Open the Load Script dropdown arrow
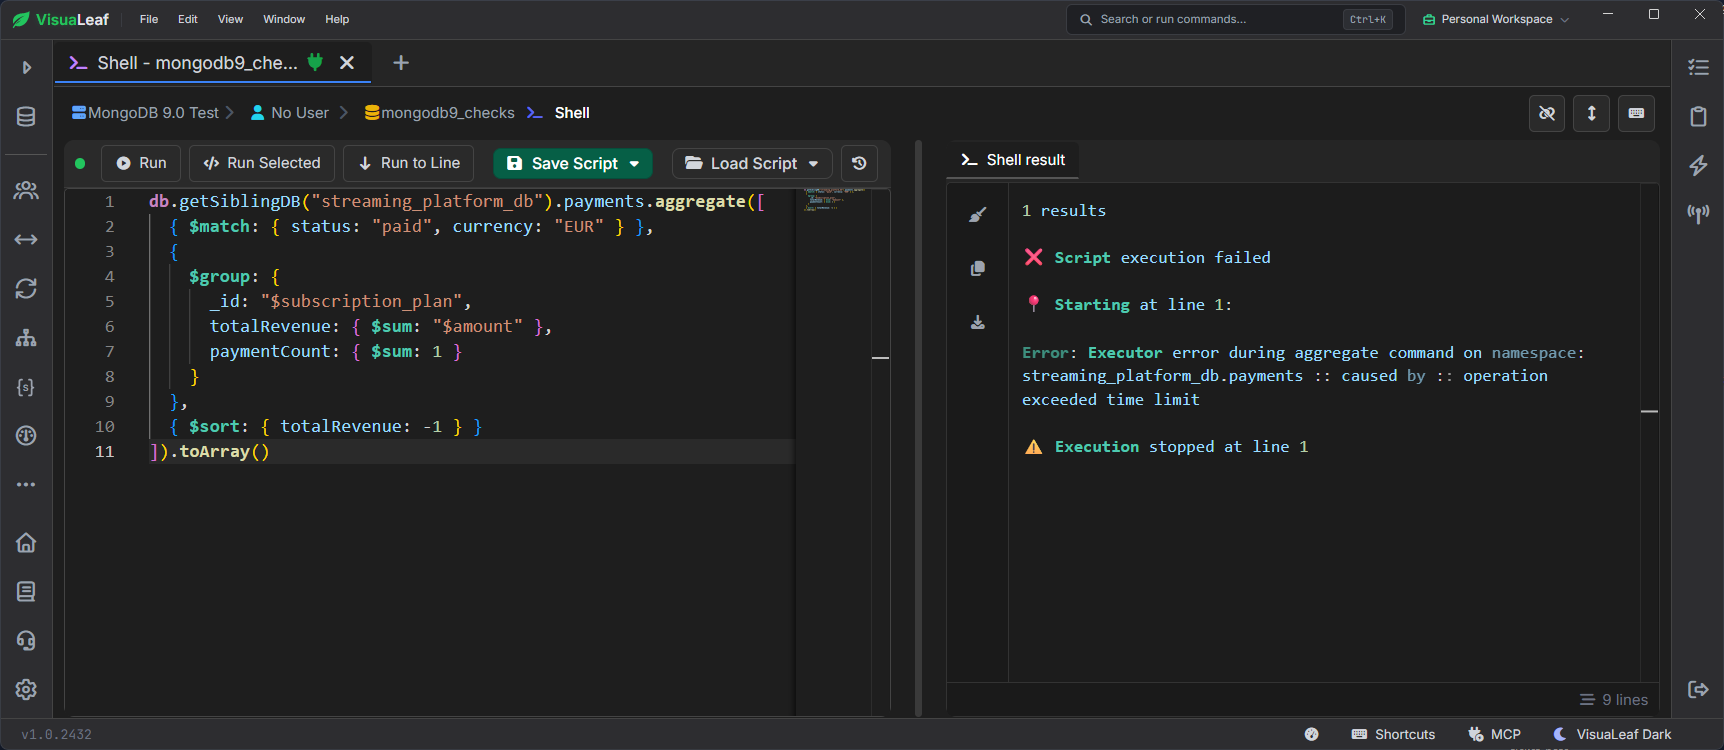This screenshot has height=750, width=1724. pyautogui.click(x=814, y=164)
